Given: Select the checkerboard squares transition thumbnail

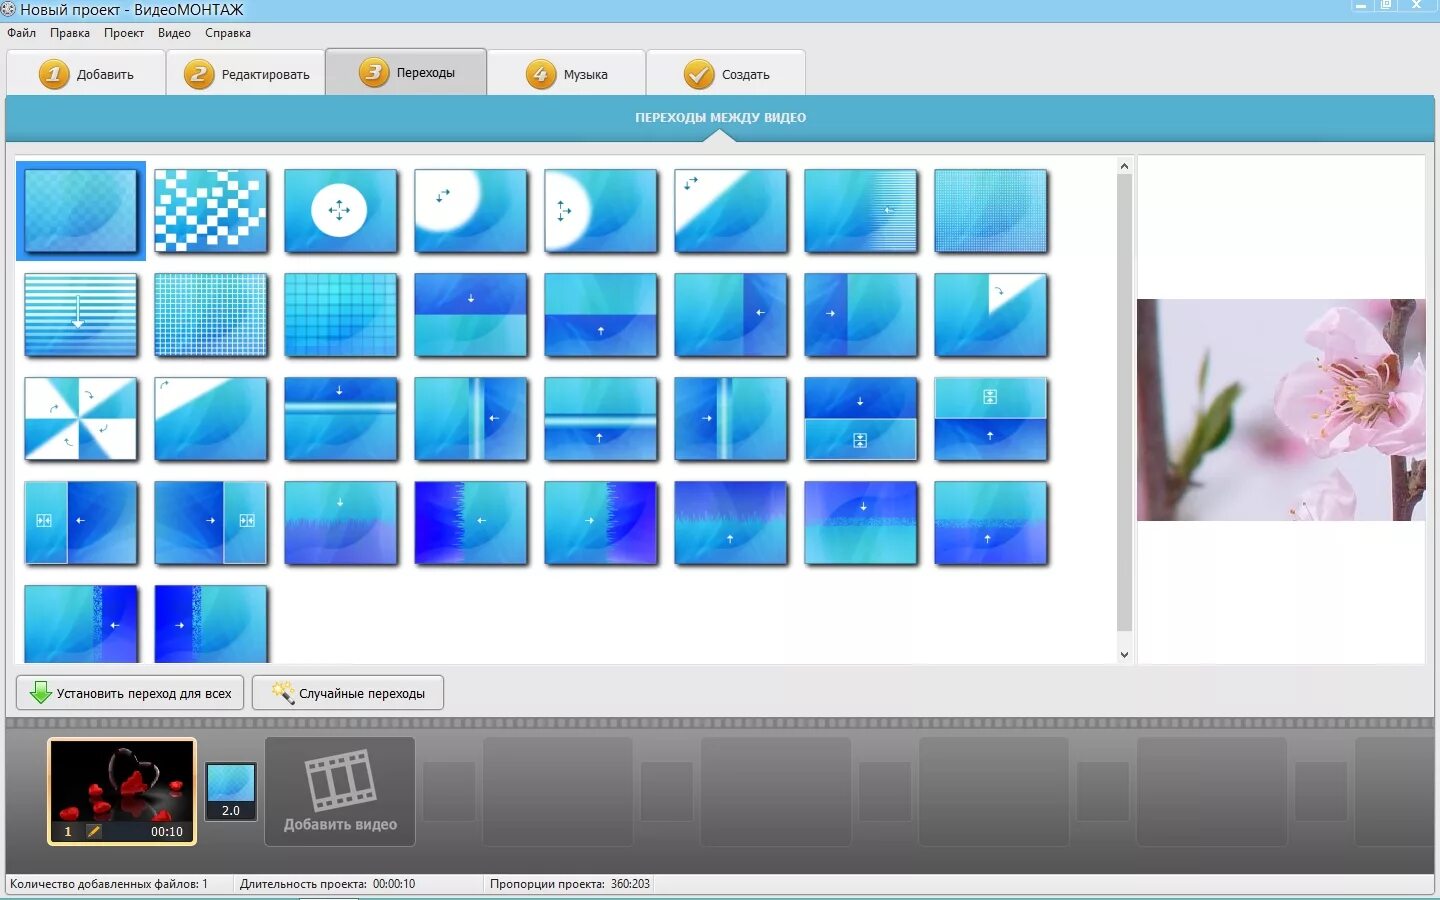Looking at the screenshot, I should (211, 211).
